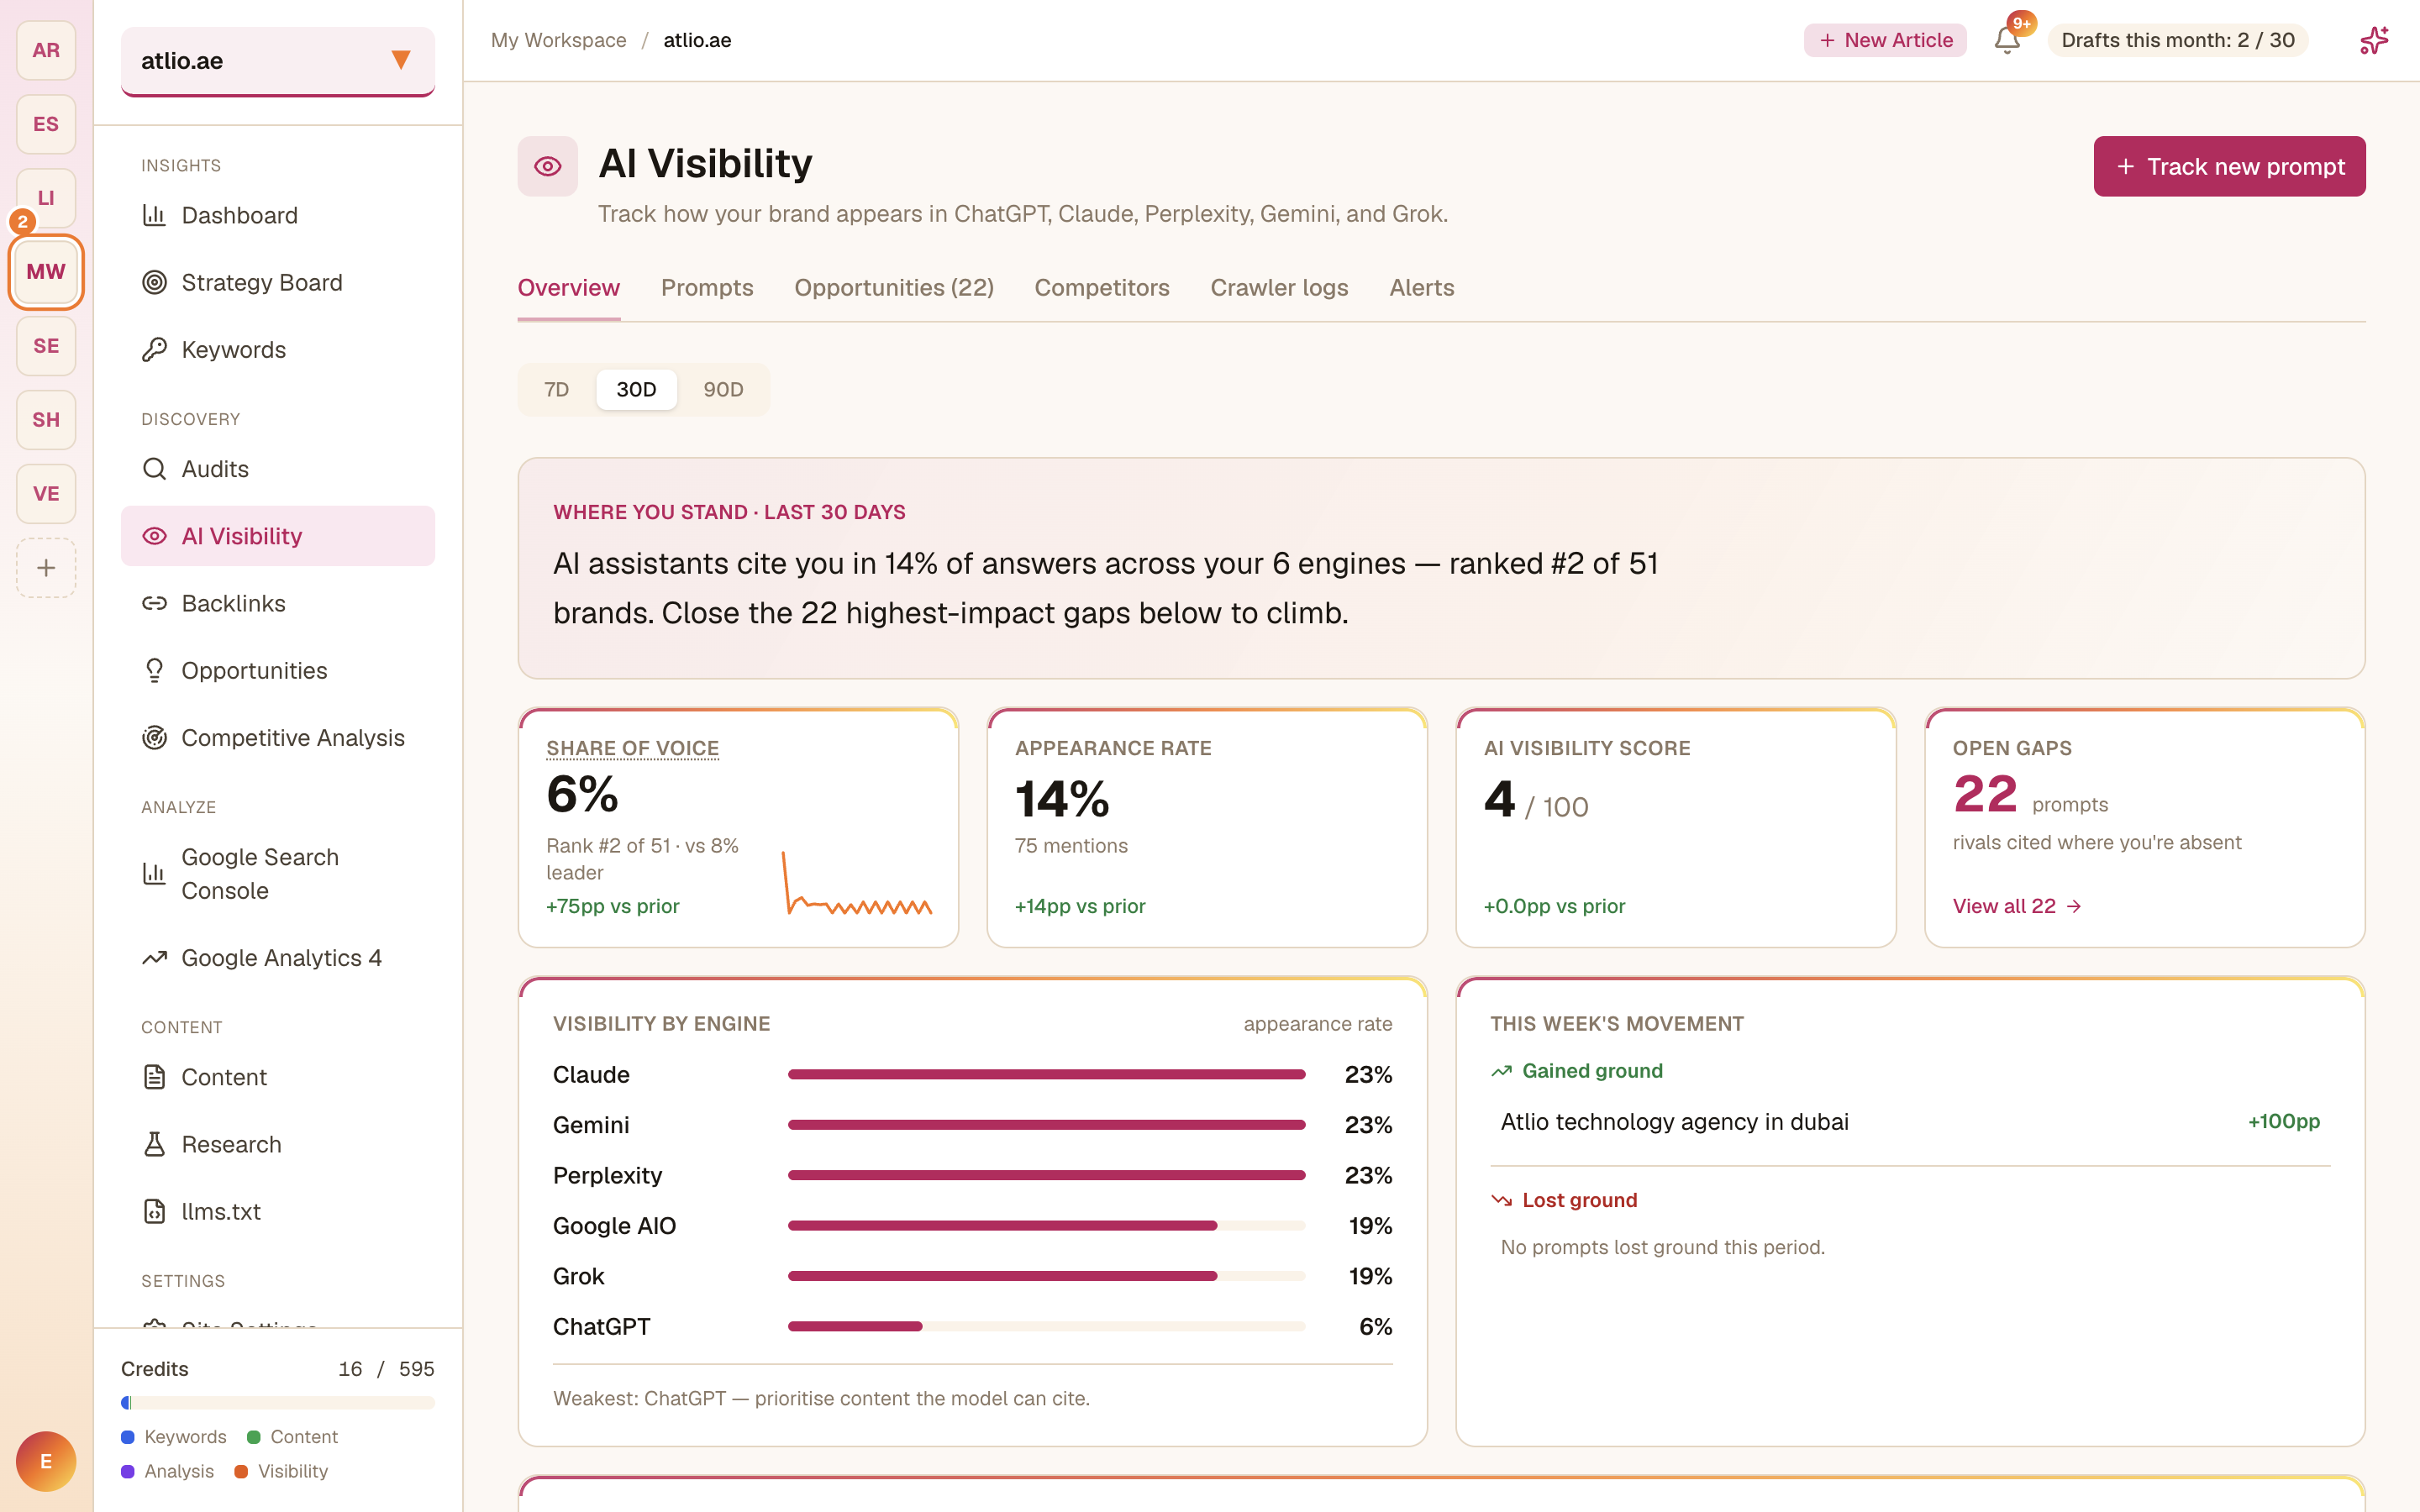2420x1512 pixels.
Task: Click the AI Visibility eye icon in sidebar
Action: pos(154,536)
